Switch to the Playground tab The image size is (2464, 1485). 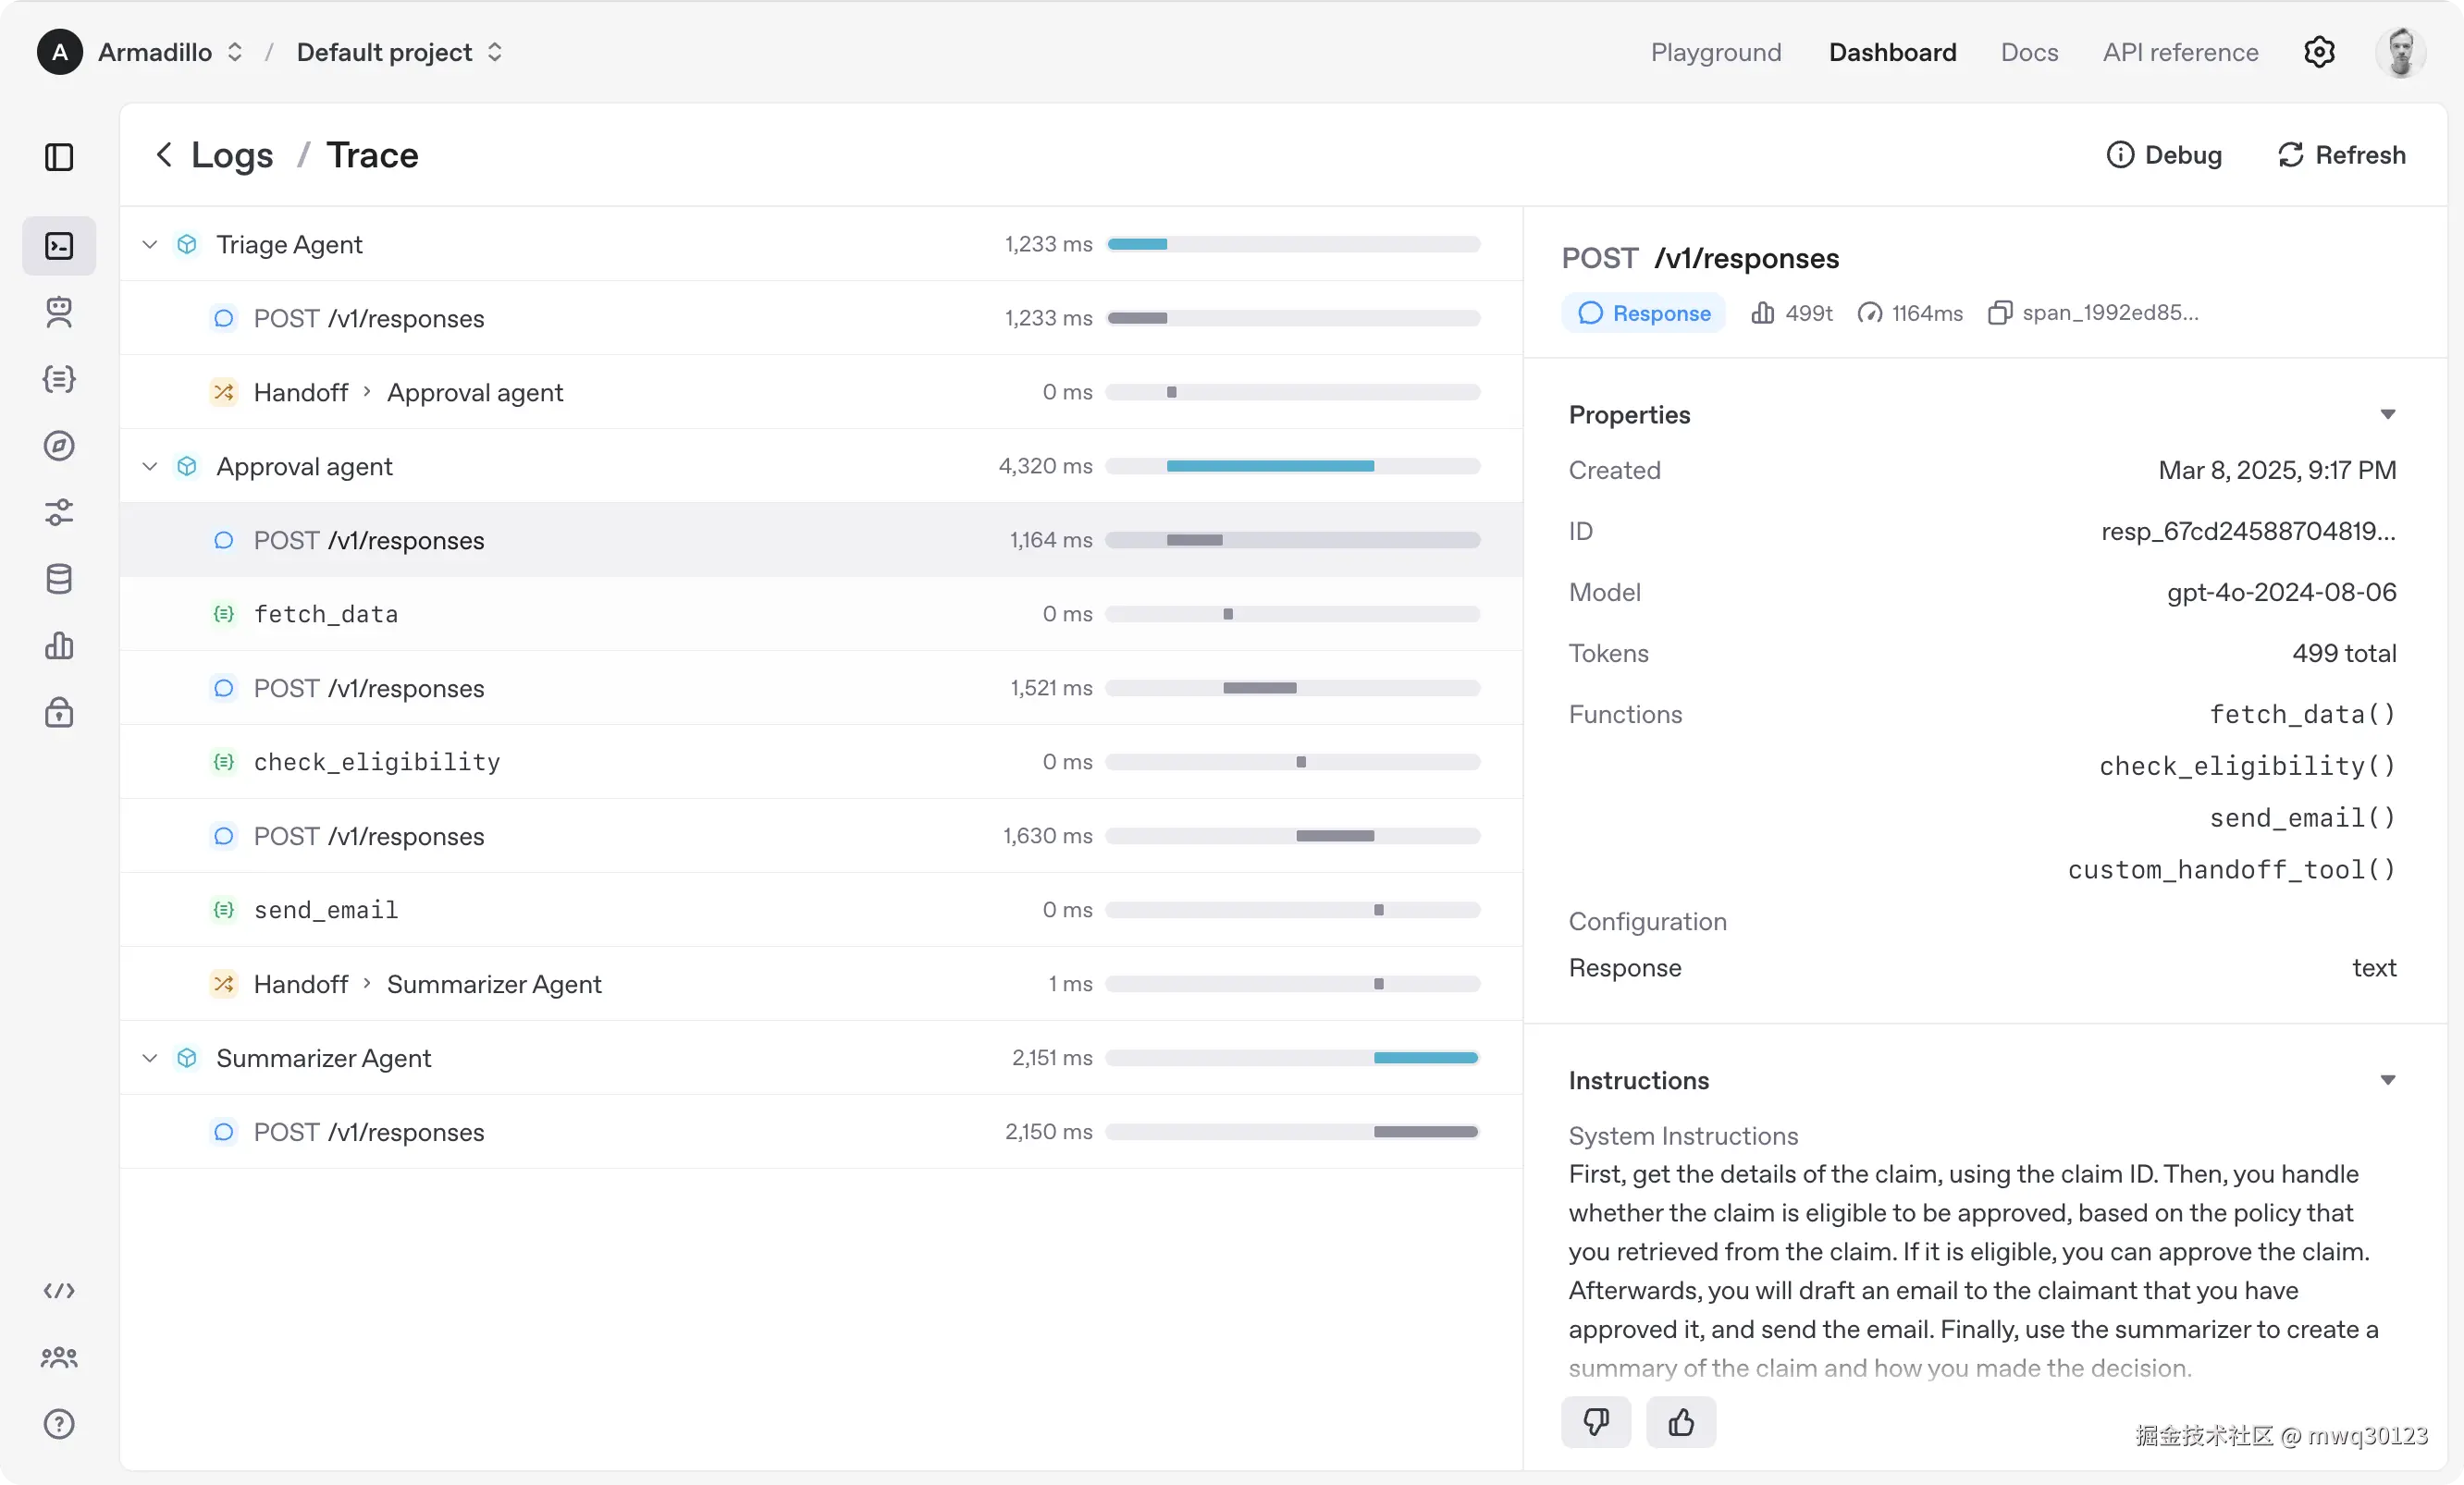click(1716, 52)
